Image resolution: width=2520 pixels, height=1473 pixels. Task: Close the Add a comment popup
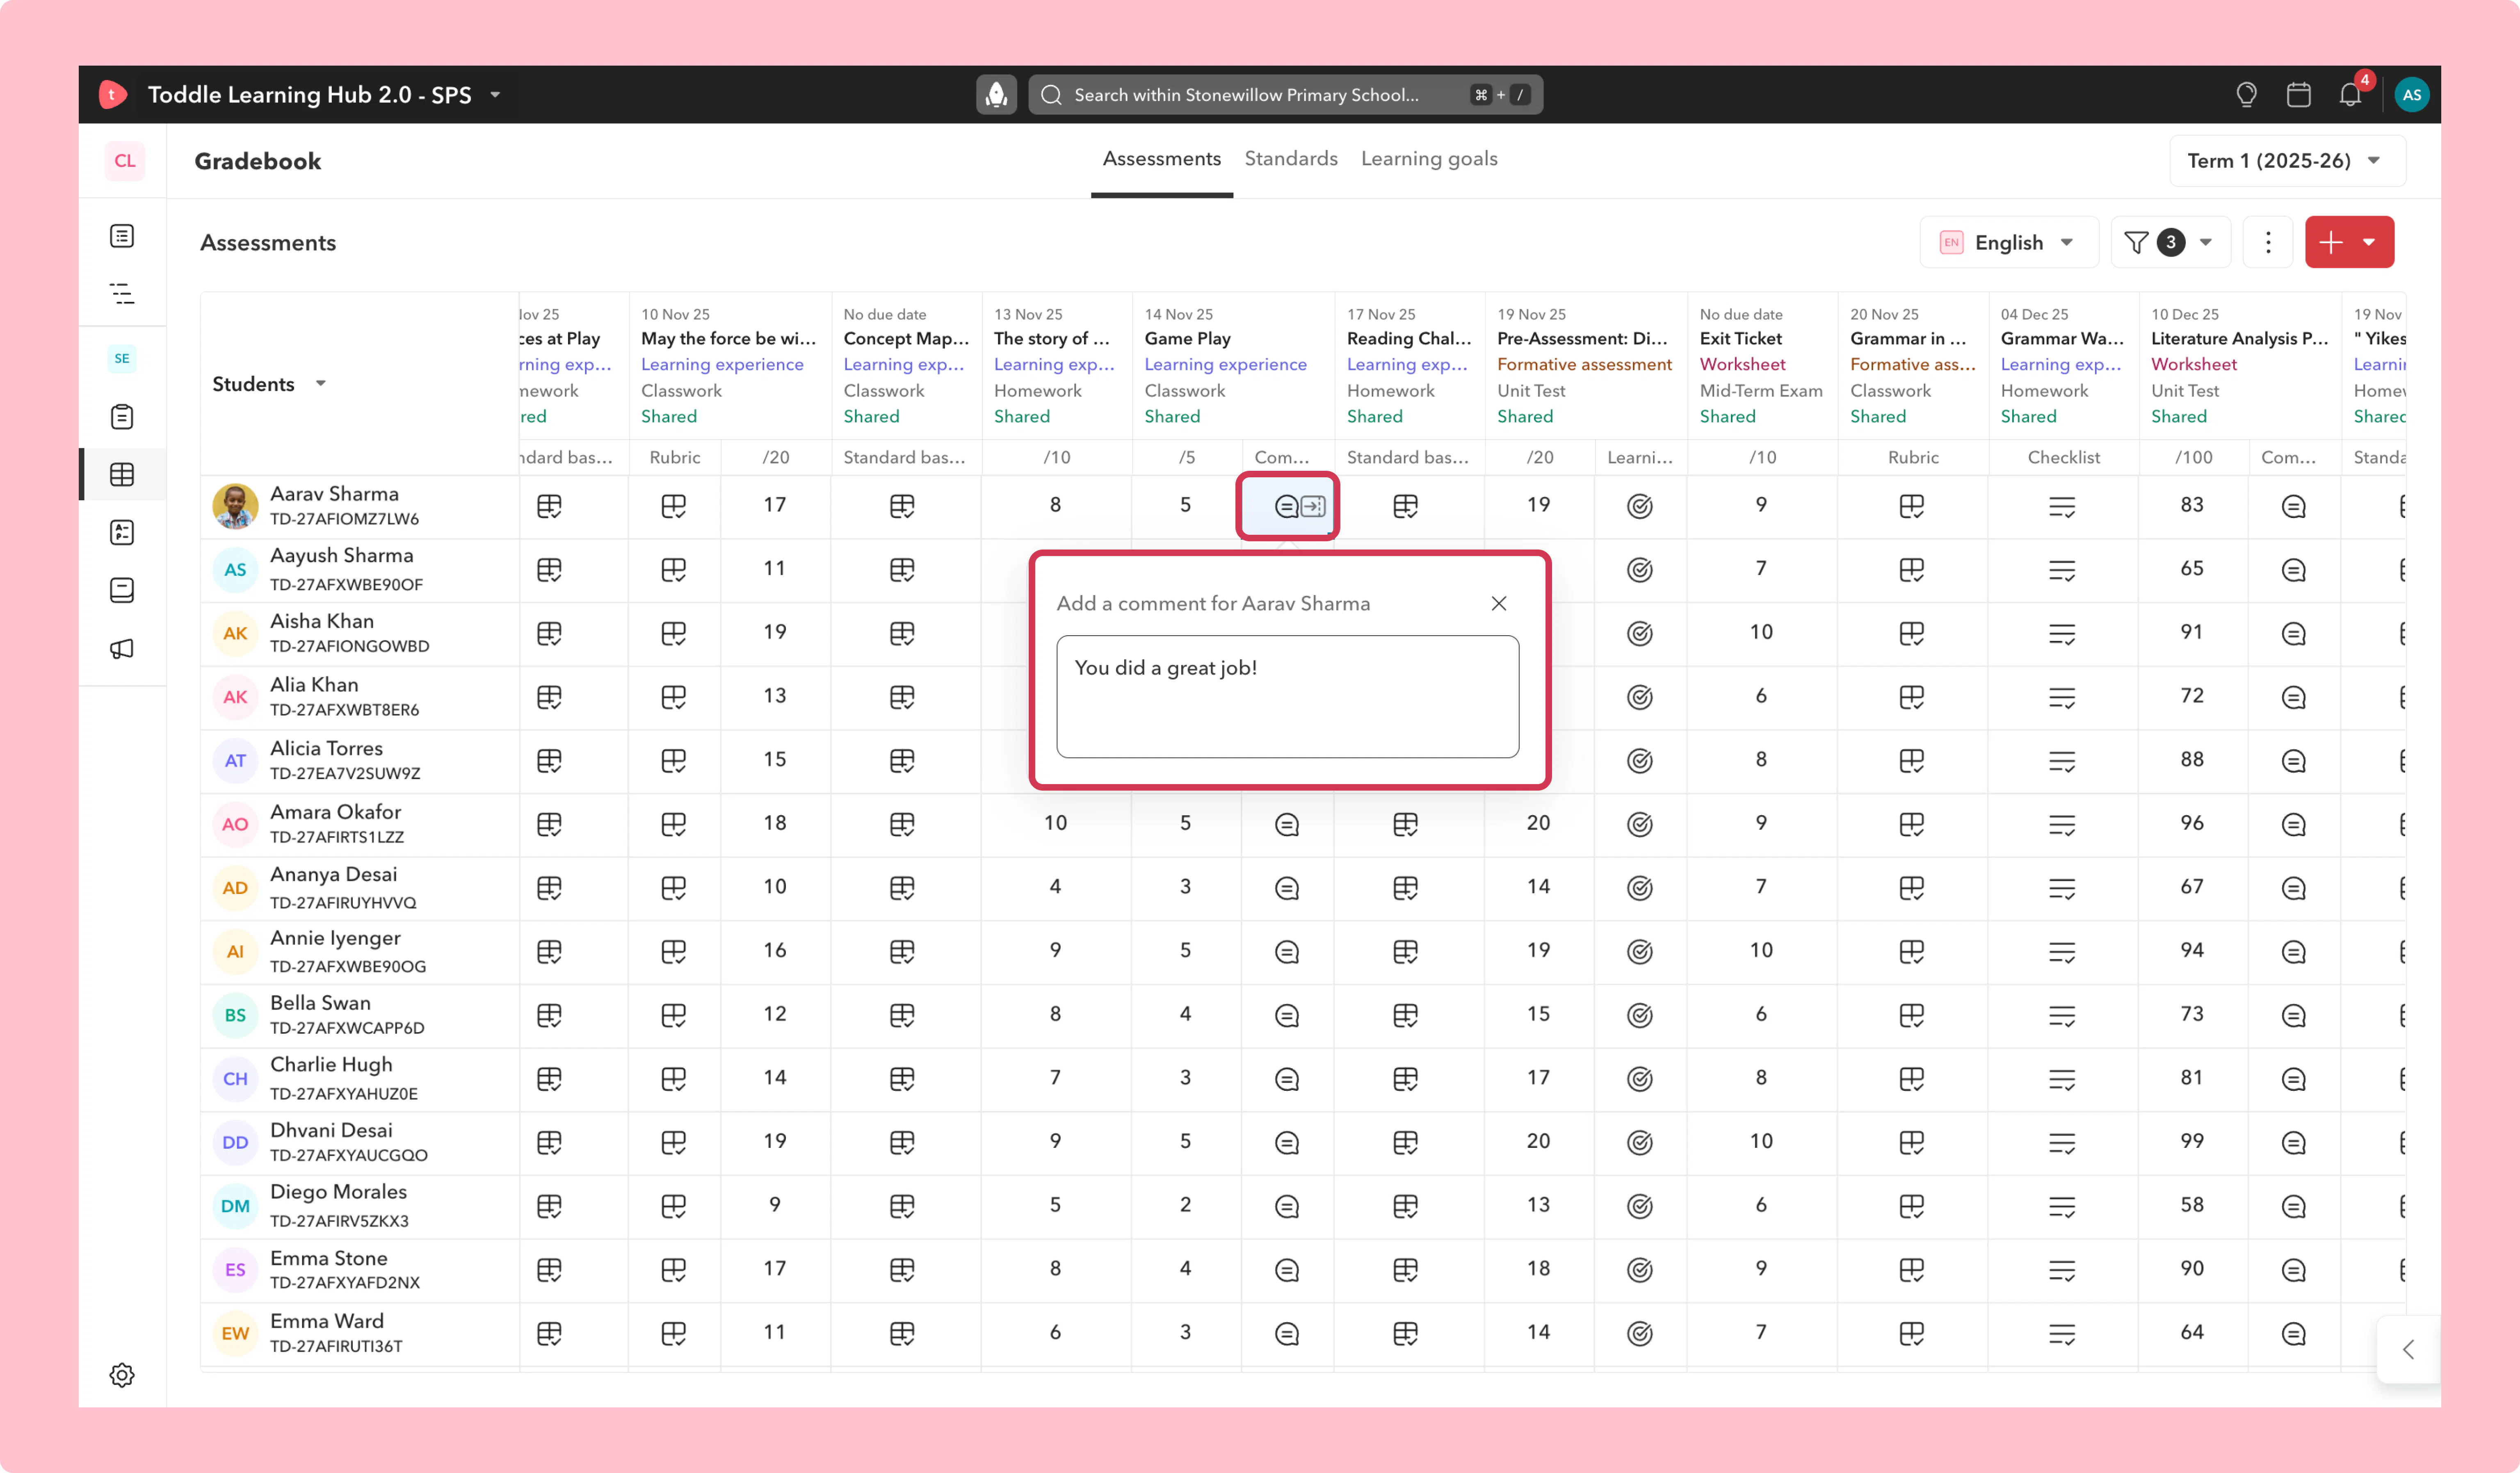click(1498, 603)
